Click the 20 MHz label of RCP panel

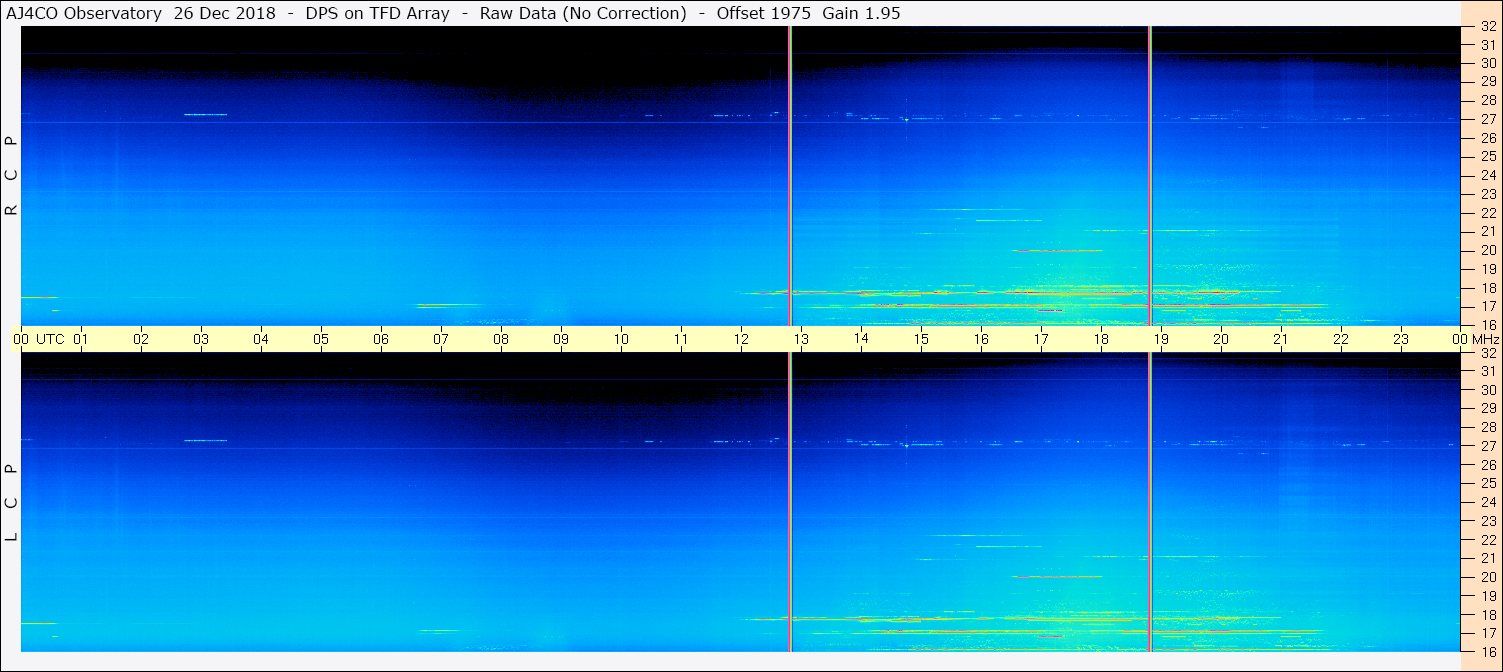[1488, 250]
